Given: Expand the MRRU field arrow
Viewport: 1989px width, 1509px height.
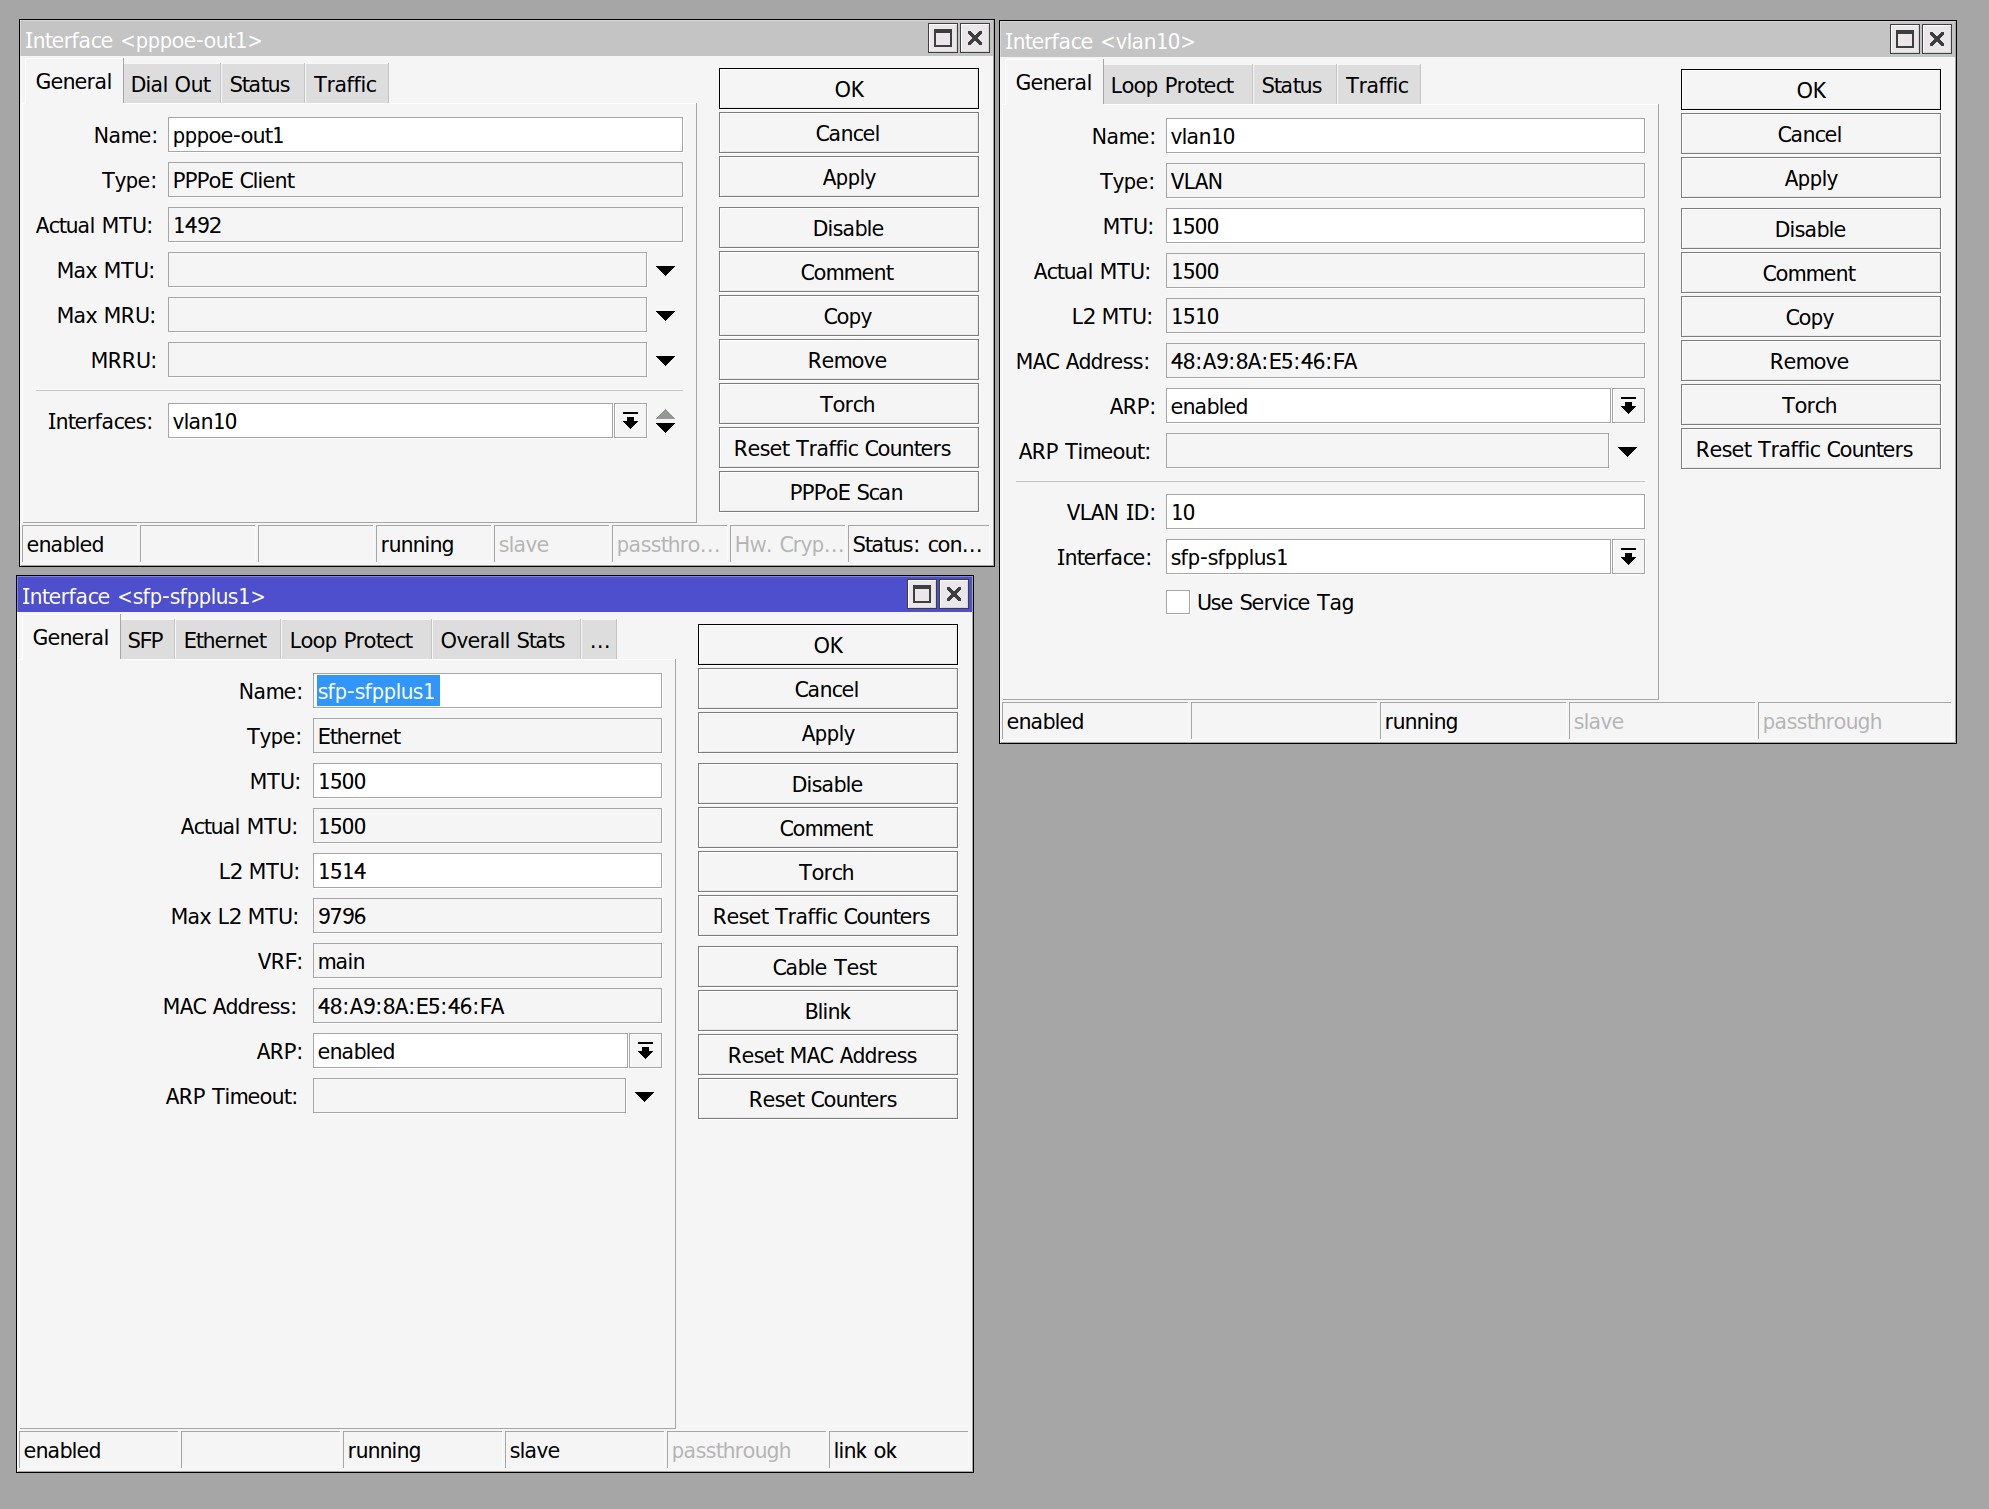Looking at the screenshot, I should click(665, 360).
